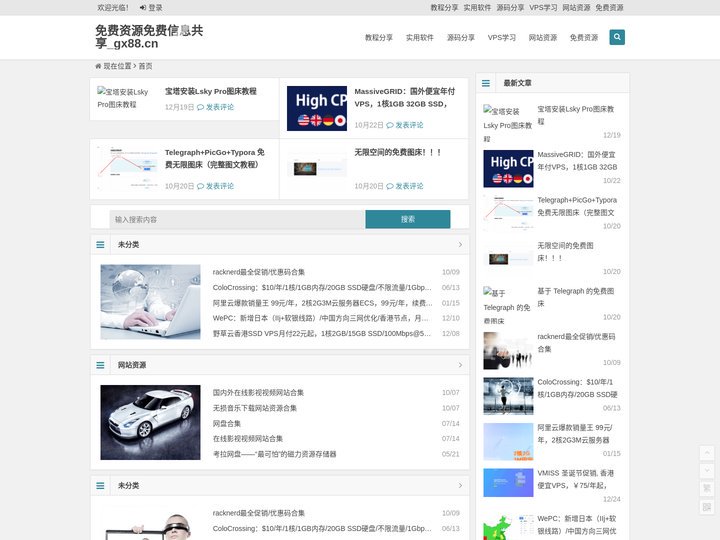This screenshot has height=540, width=720.
Task: Open the laptop globe image in first 未分类 section
Action: pyautogui.click(x=150, y=302)
